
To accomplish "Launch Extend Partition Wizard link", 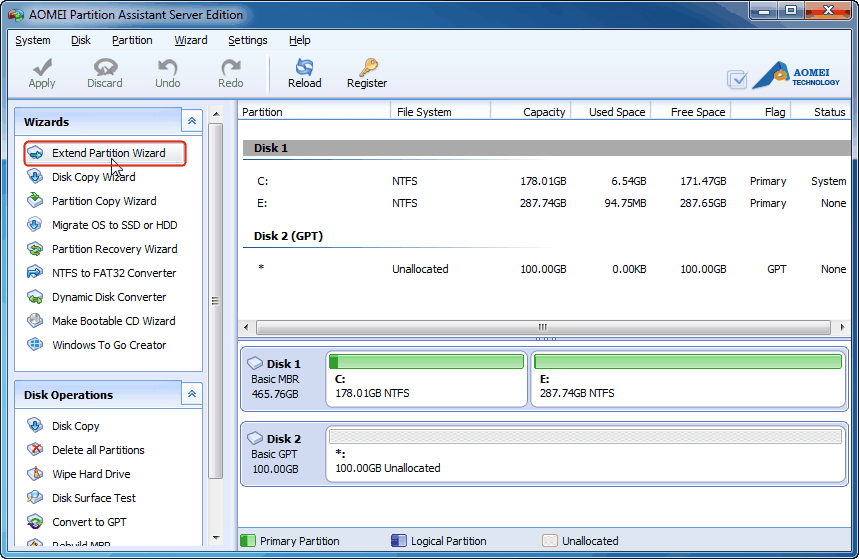I will 108,153.
